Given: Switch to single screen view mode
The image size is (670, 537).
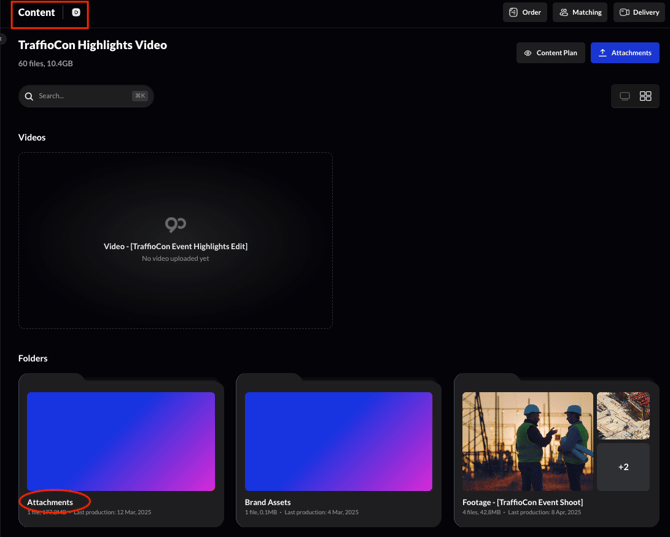Looking at the screenshot, I should (x=625, y=96).
